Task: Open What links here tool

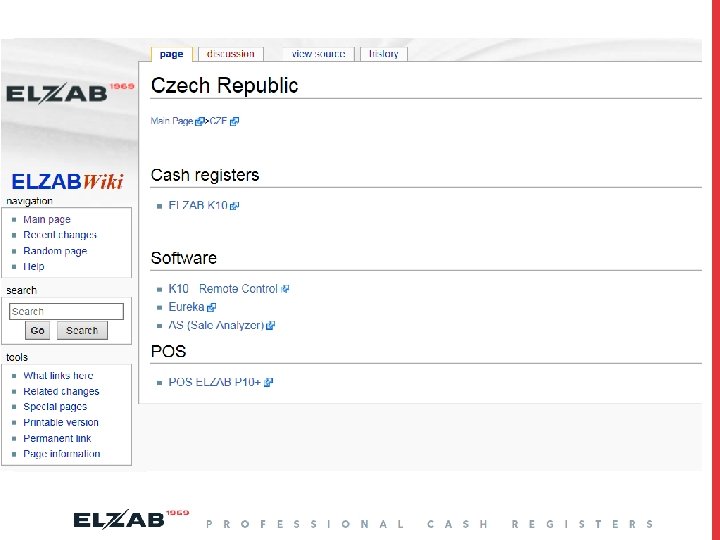Action: point(58,376)
